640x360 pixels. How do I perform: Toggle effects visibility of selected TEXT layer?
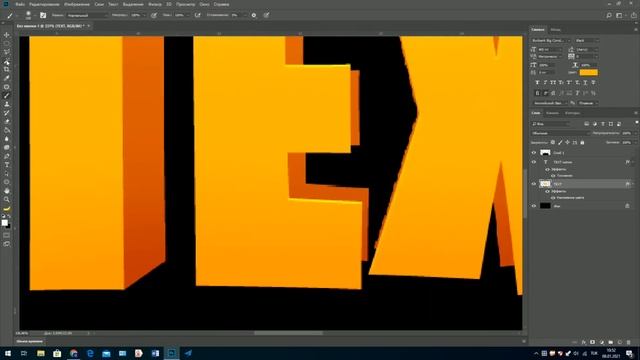point(547,191)
